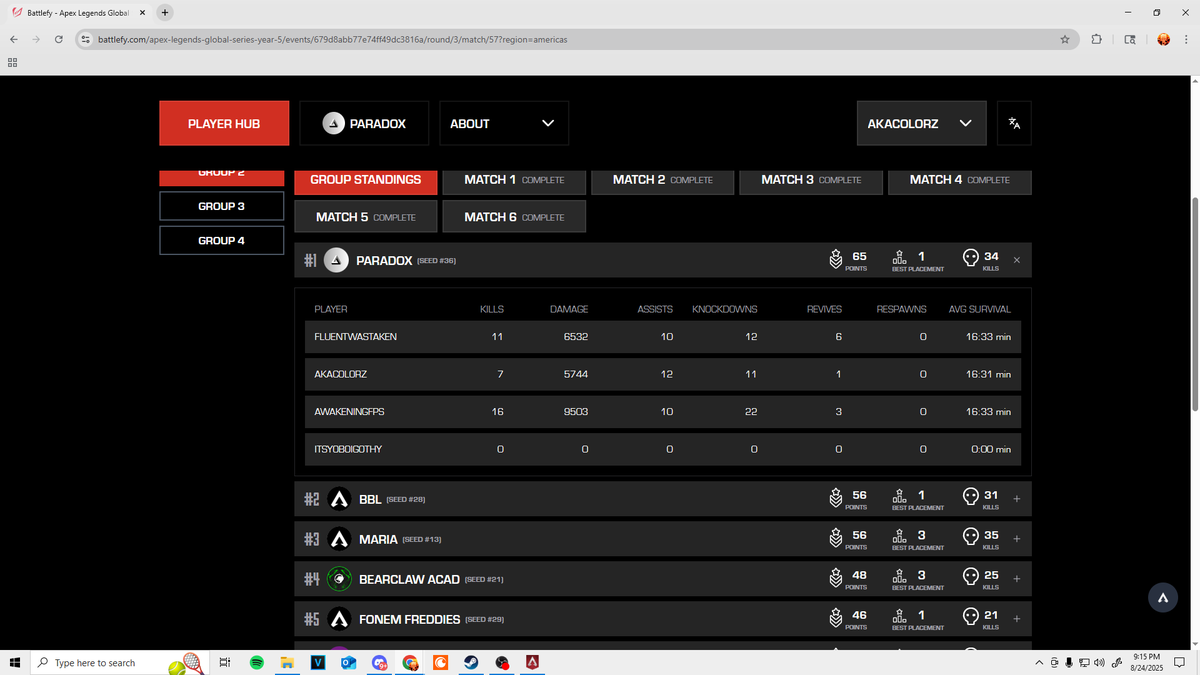This screenshot has height=675, width=1200.
Task: Show hidden system tray icons
Action: pos(1039,662)
